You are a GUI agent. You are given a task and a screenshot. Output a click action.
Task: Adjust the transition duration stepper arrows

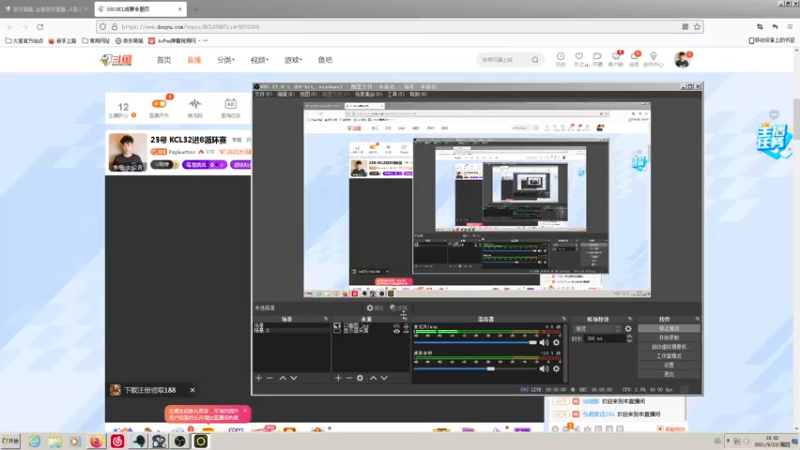click(x=629, y=338)
